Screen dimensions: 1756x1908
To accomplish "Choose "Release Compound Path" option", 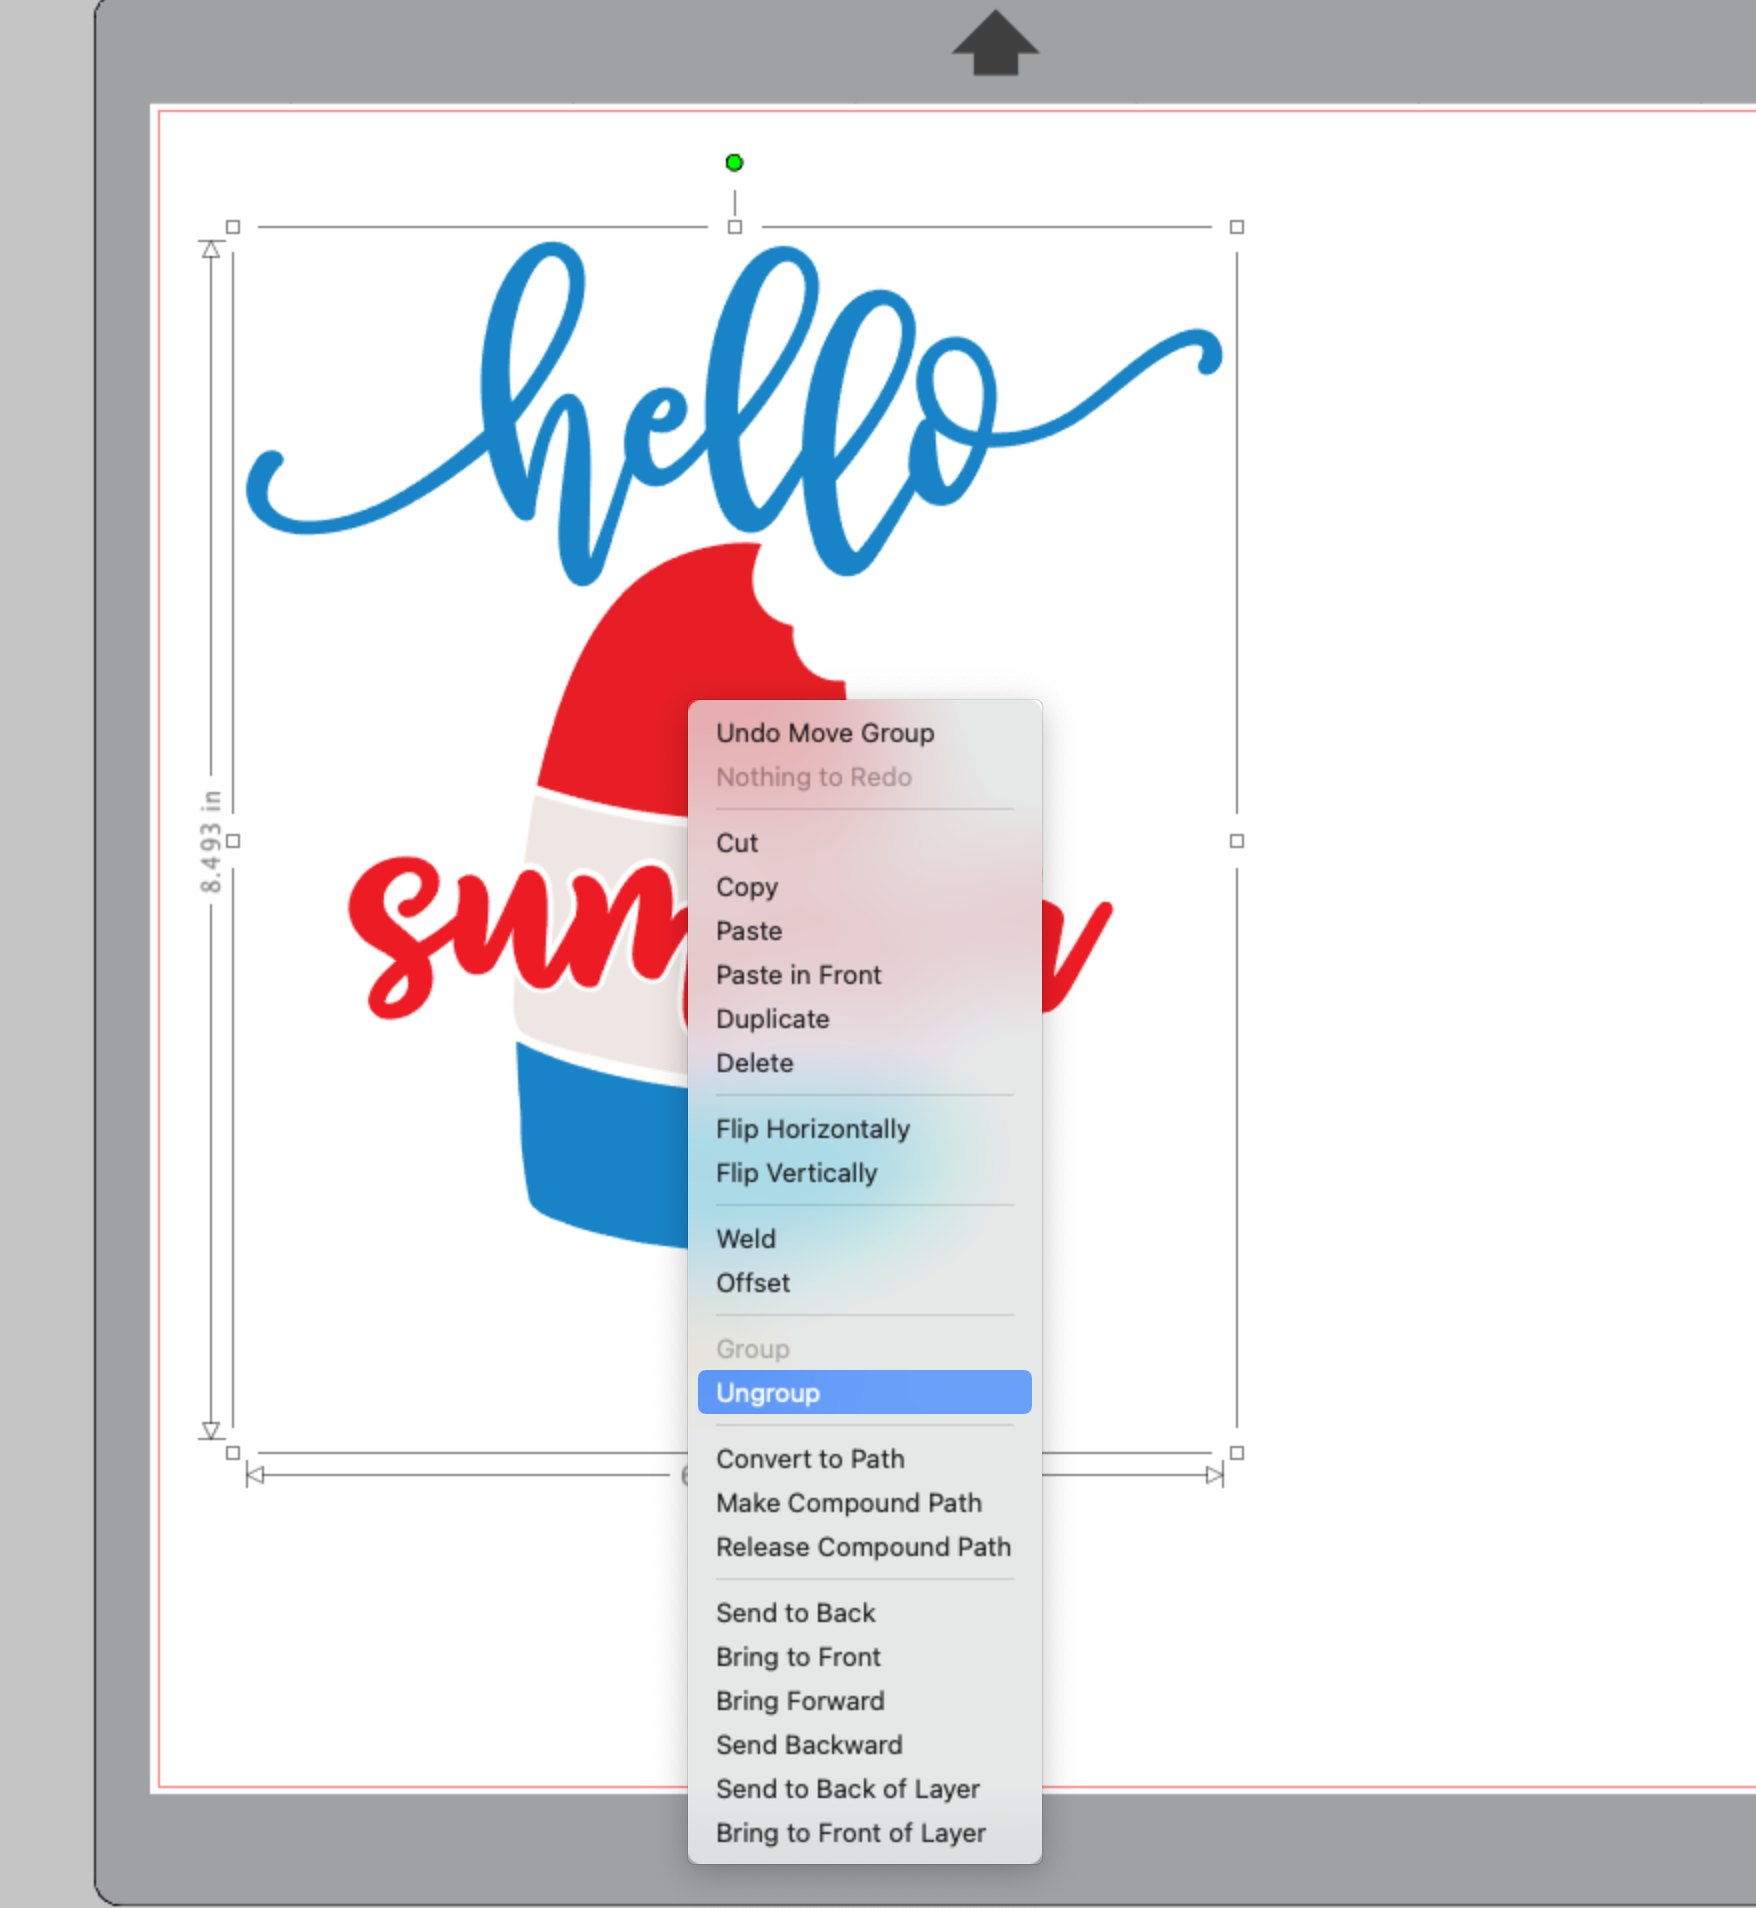I will 863,1547.
